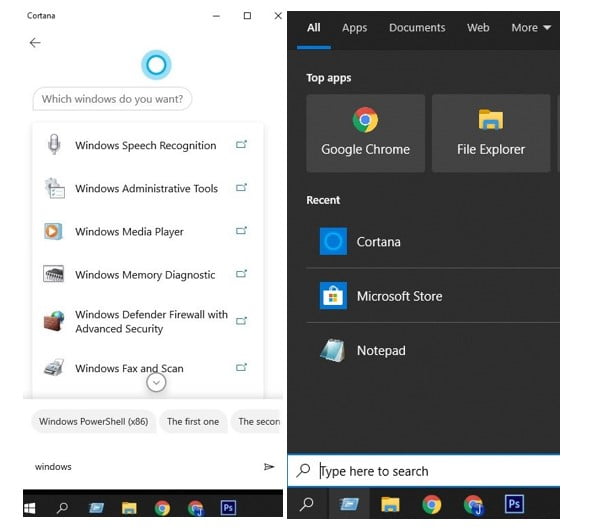Open File Explorer on the right taskbar
This screenshot has height=532, width=589.
[390, 504]
